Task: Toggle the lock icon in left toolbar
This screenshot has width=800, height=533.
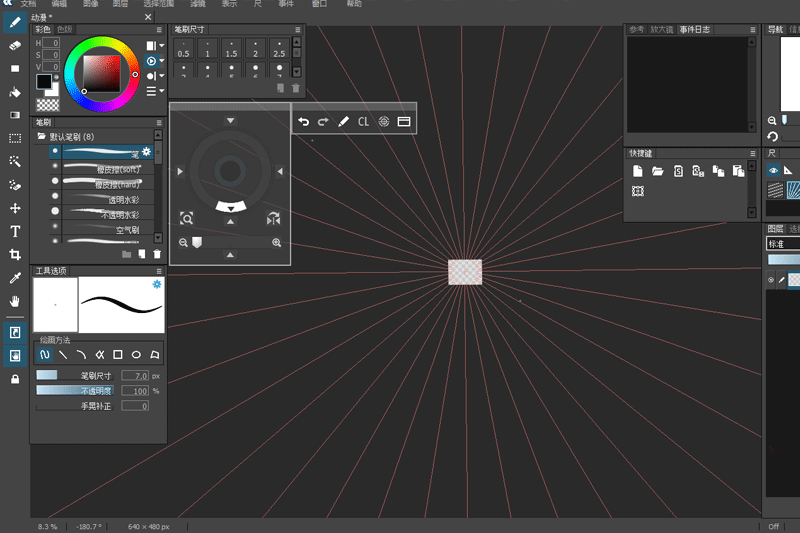Action: point(15,379)
